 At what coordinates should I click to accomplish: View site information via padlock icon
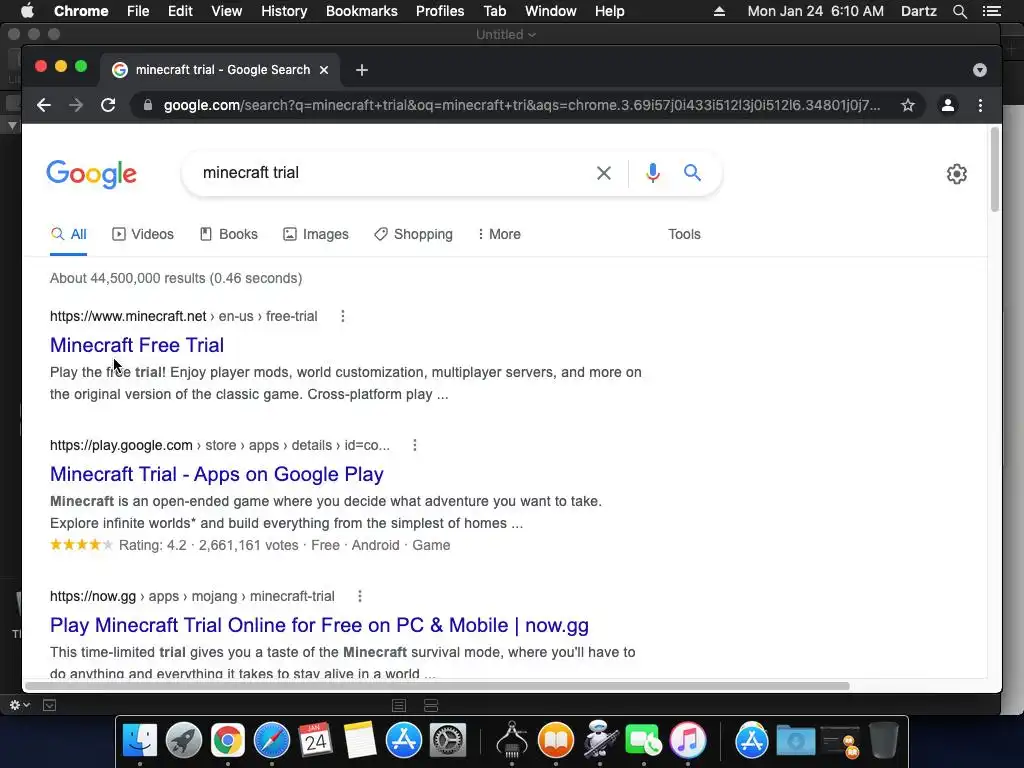[148, 105]
